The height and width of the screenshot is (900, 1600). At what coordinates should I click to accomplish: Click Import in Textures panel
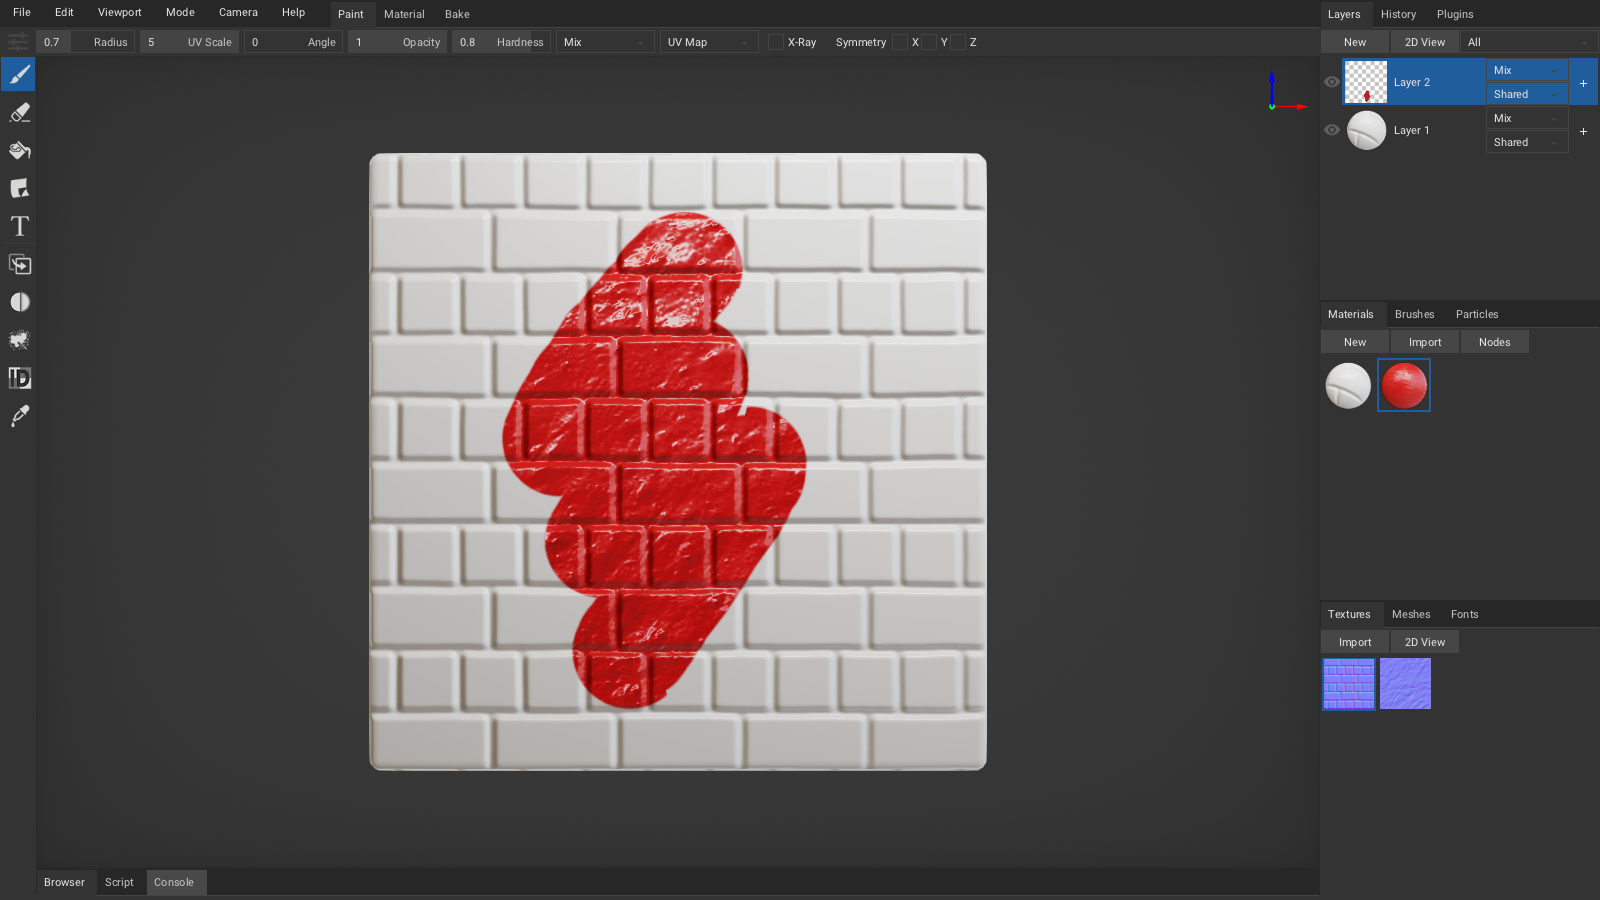1355,642
